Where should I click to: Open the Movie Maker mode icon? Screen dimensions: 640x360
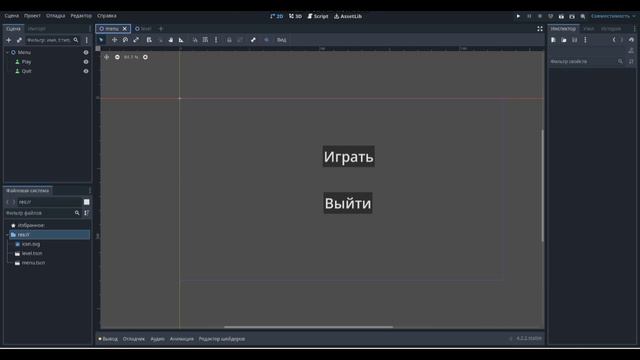[x=583, y=16]
